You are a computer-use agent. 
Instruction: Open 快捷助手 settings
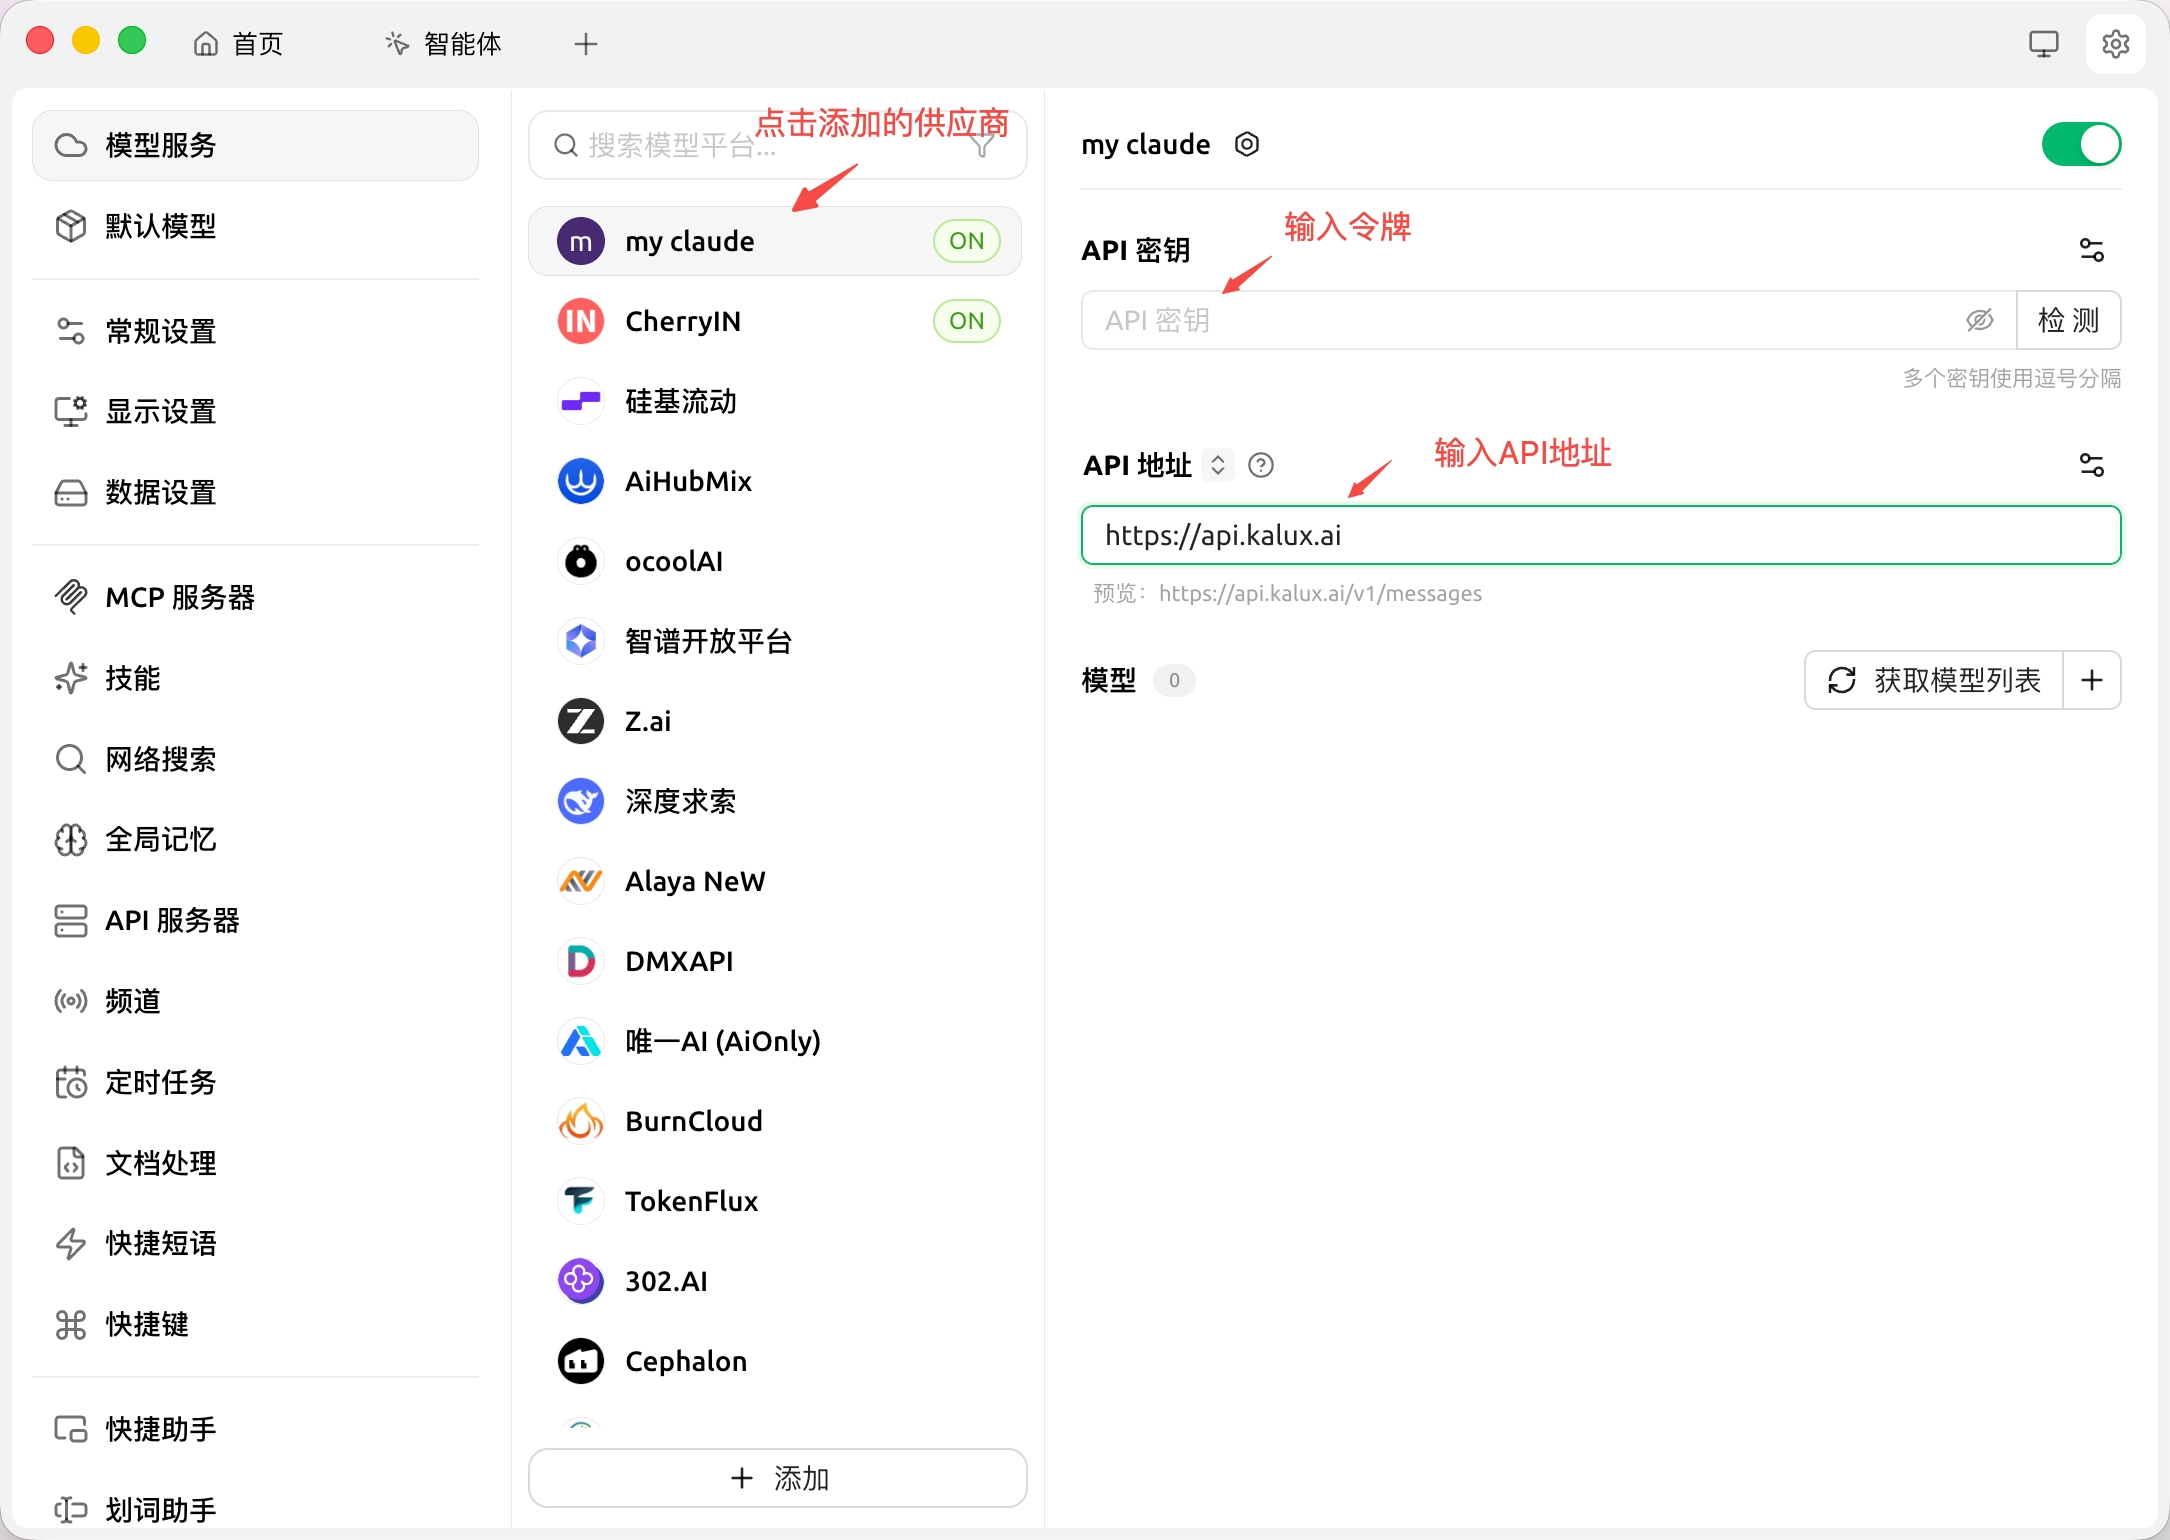pos(255,1429)
